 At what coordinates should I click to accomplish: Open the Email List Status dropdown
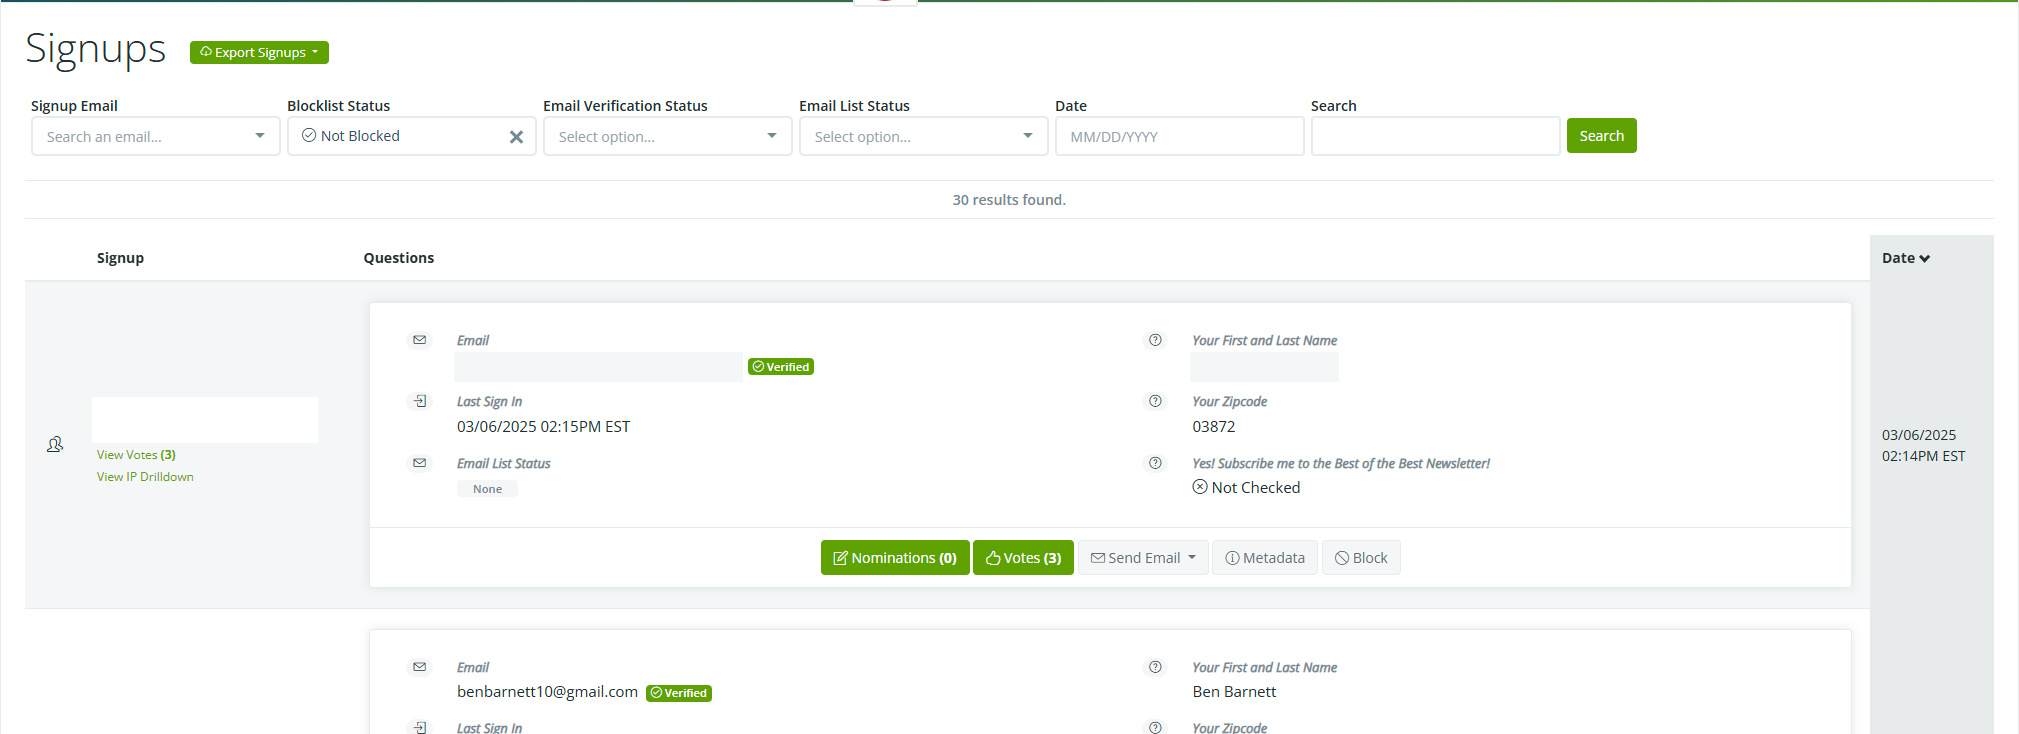pos(923,137)
